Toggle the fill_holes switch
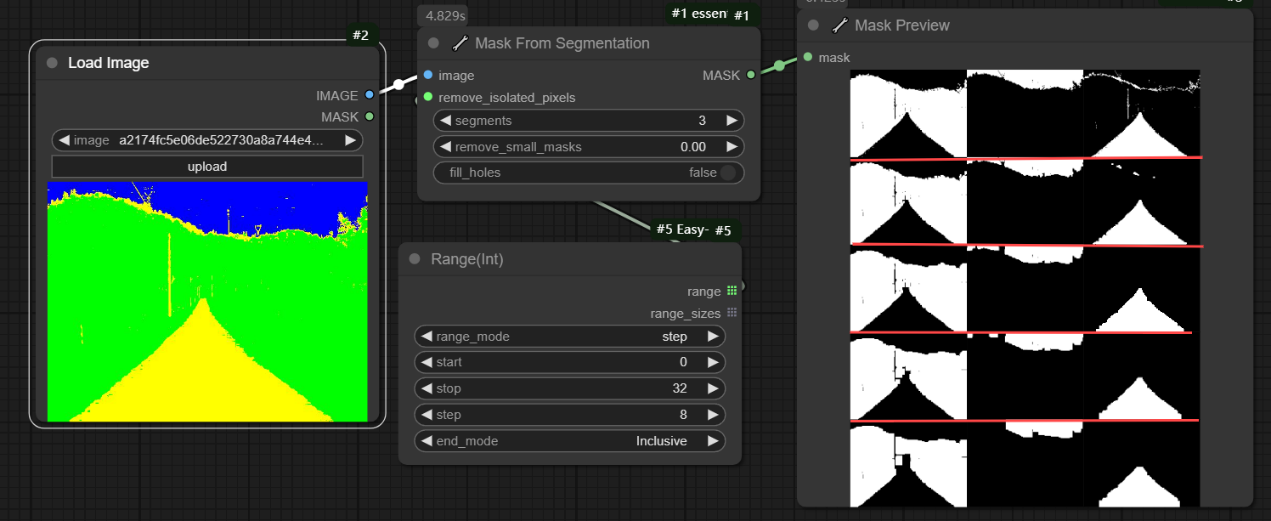Viewport: 1271px width, 521px height. point(727,172)
